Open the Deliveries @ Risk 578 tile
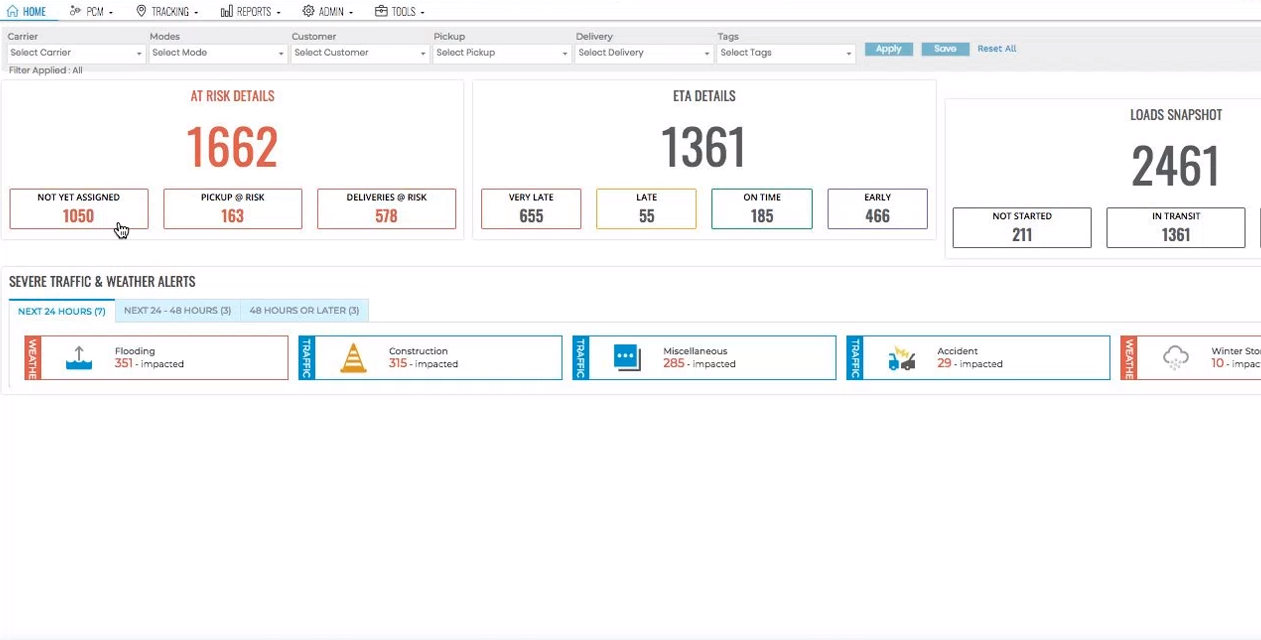The width and height of the screenshot is (1261, 640). pos(387,209)
